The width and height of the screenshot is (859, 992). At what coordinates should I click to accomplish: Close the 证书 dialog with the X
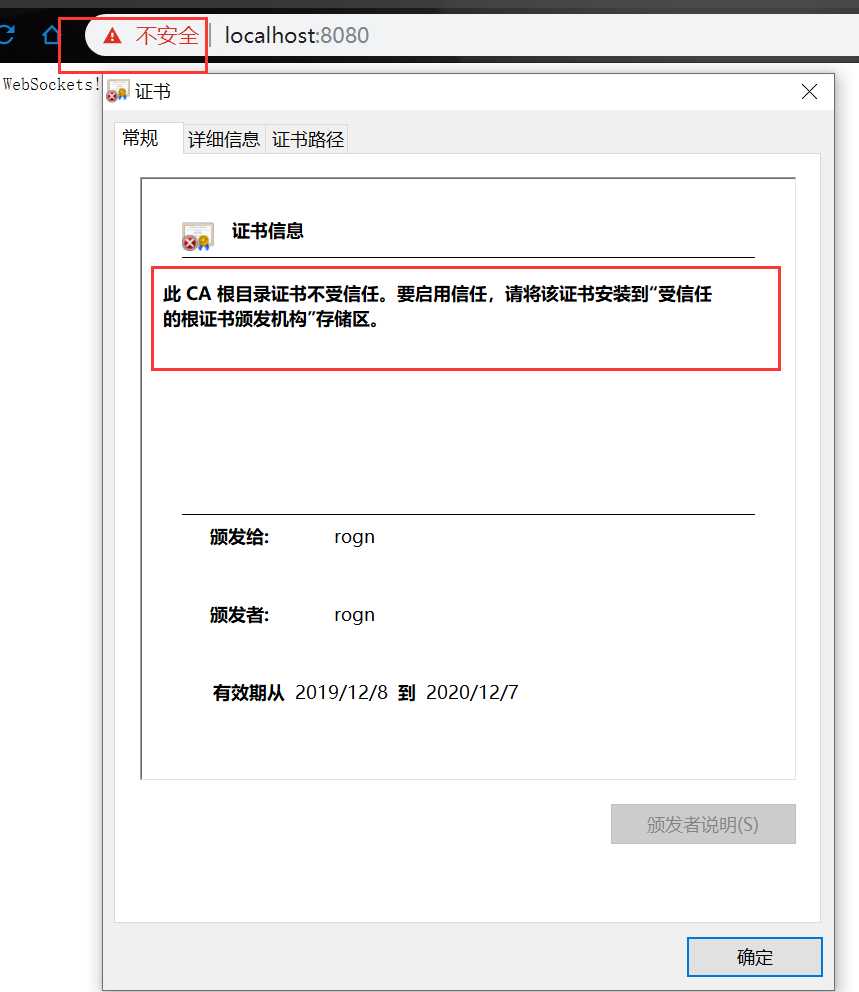click(x=809, y=92)
